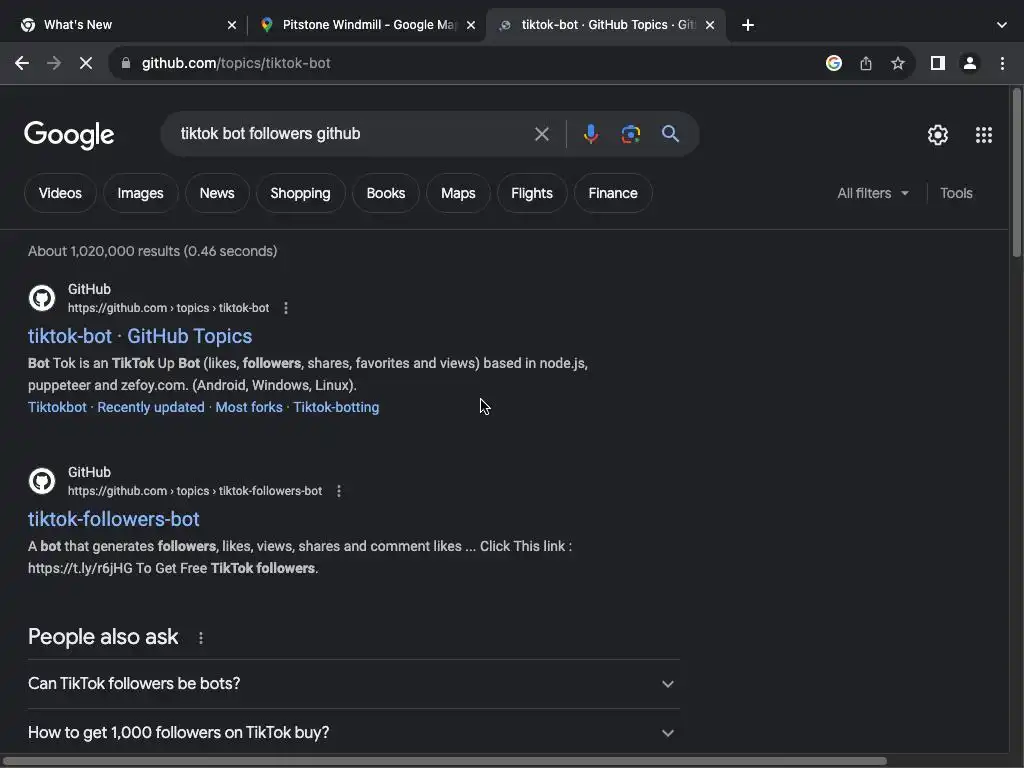Open the Tiktokbot sitelink
The width and height of the screenshot is (1024, 768).
point(57,407)
